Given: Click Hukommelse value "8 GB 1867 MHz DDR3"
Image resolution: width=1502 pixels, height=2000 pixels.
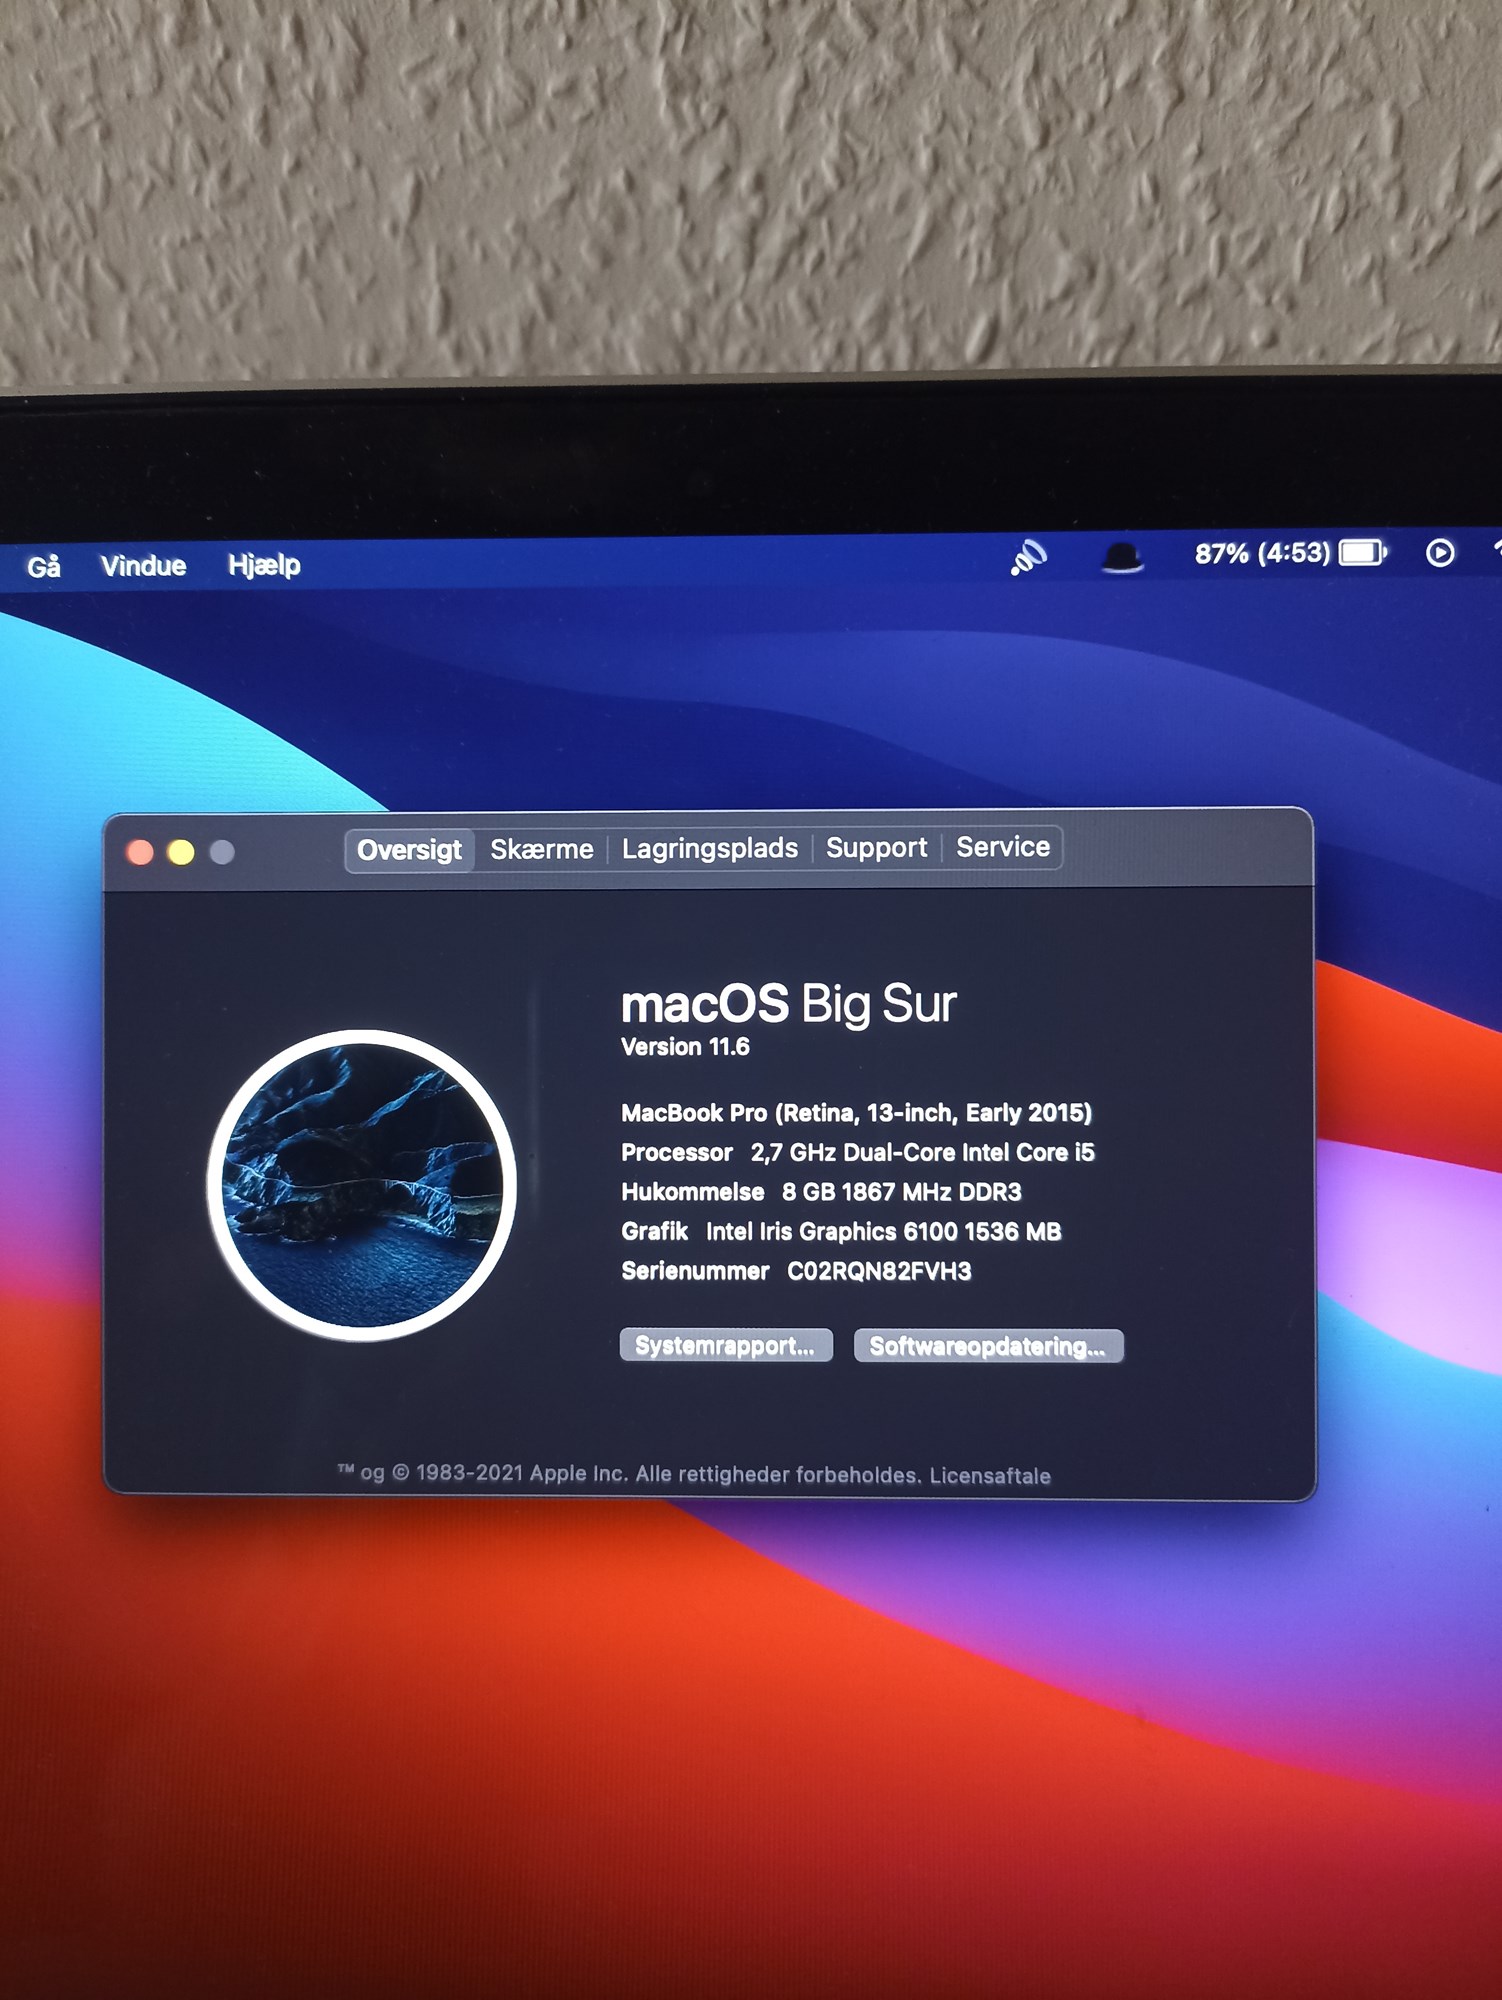Looking at the screenshot, I should [x=902, y=1192].
